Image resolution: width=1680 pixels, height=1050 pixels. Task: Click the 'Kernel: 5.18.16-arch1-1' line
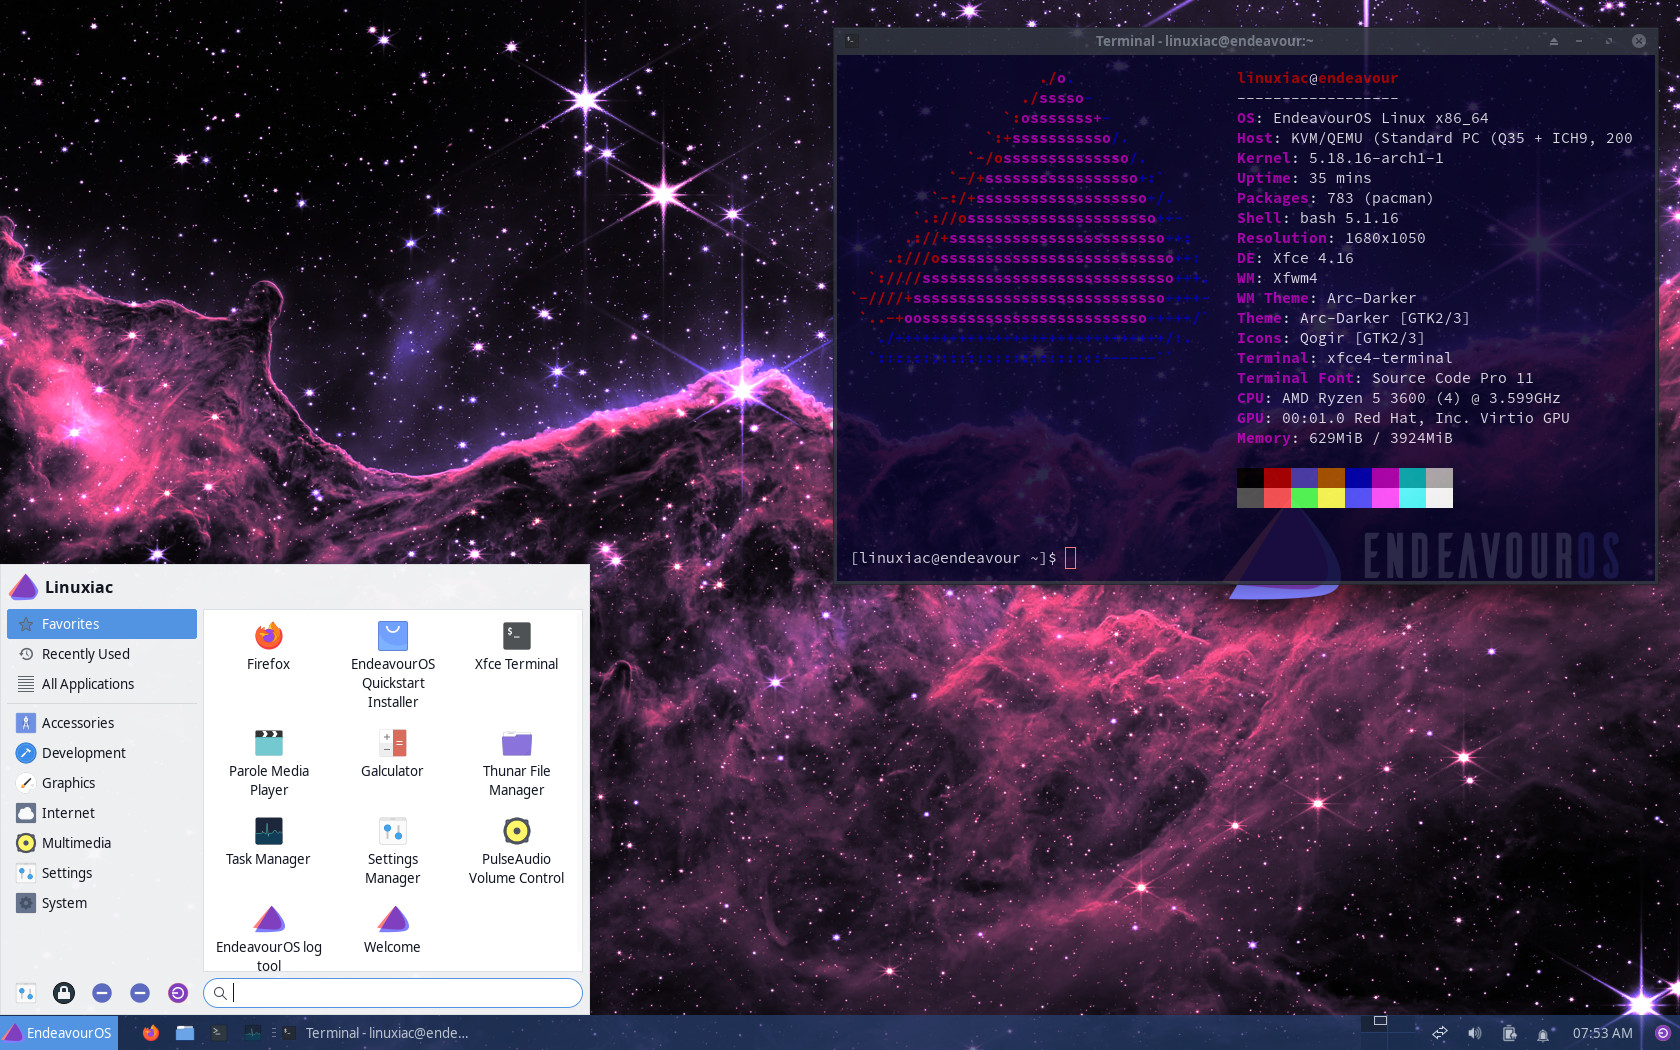pyautogui.click(x=1340, y=158)
